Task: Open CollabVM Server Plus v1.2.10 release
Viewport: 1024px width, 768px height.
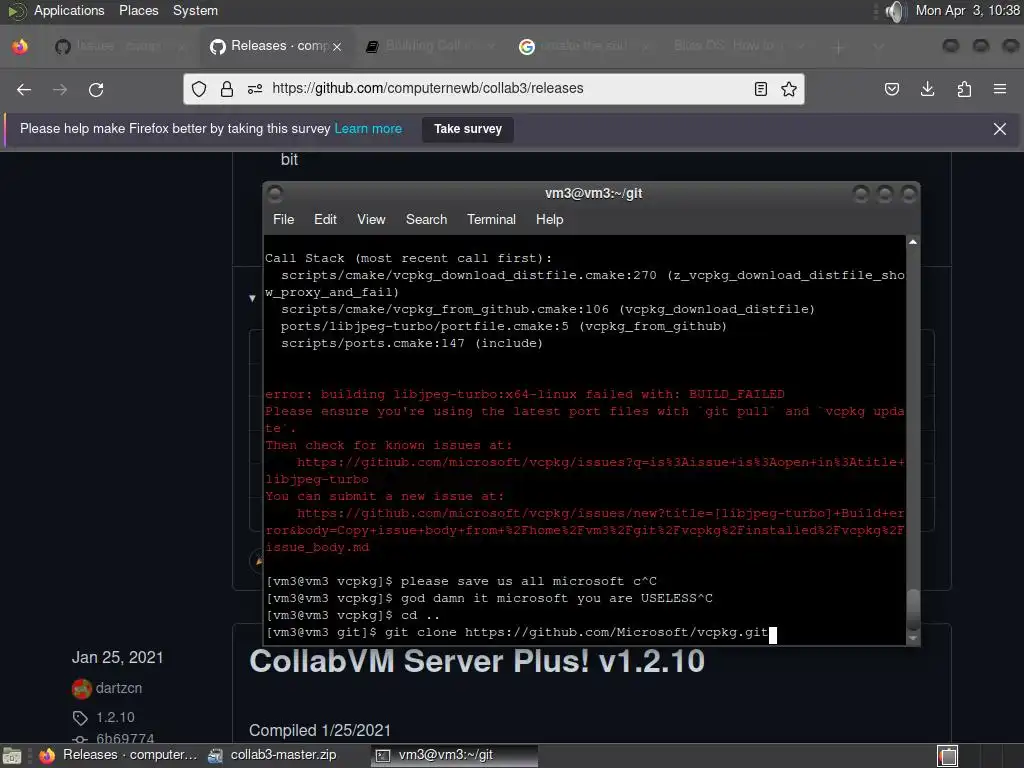Action: [x=477, y=661]
